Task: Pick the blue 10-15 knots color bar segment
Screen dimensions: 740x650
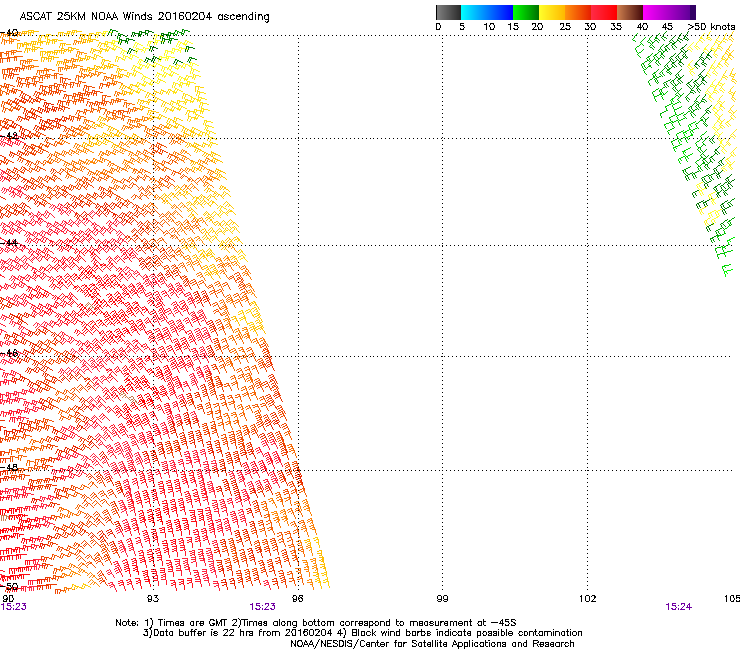Action: 500,12
